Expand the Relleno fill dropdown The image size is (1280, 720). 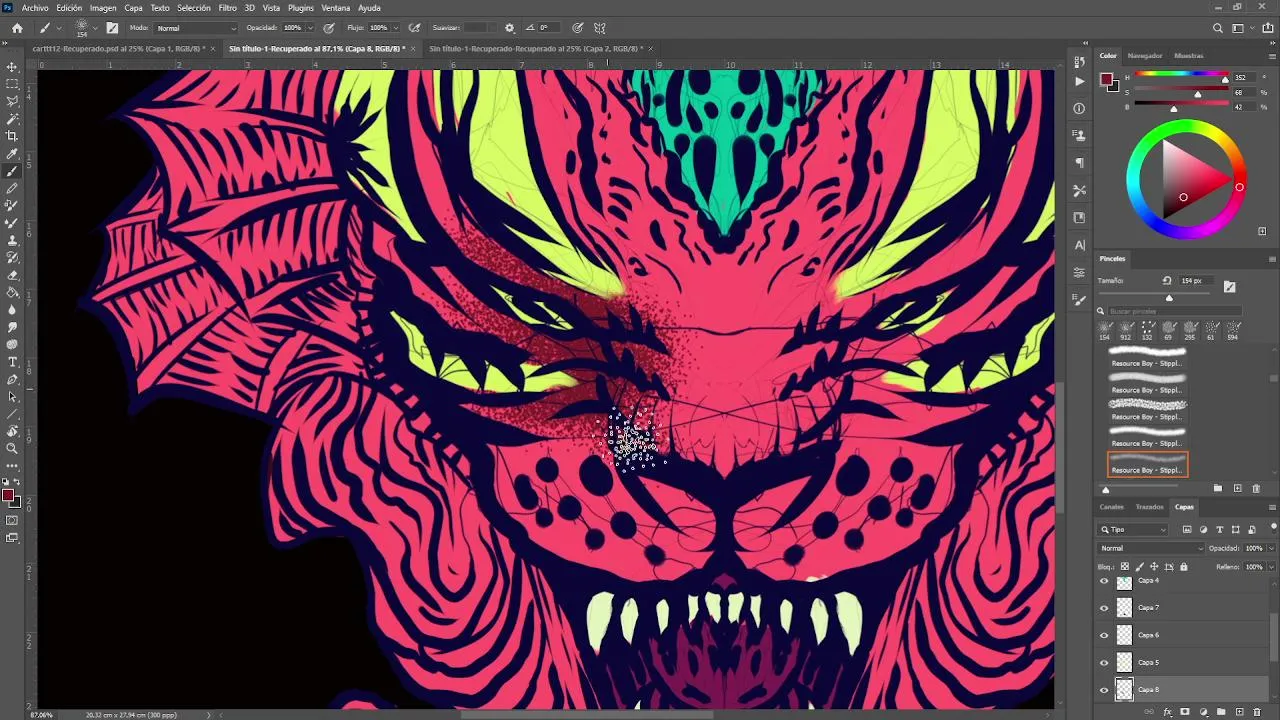tap(1271, 567)
